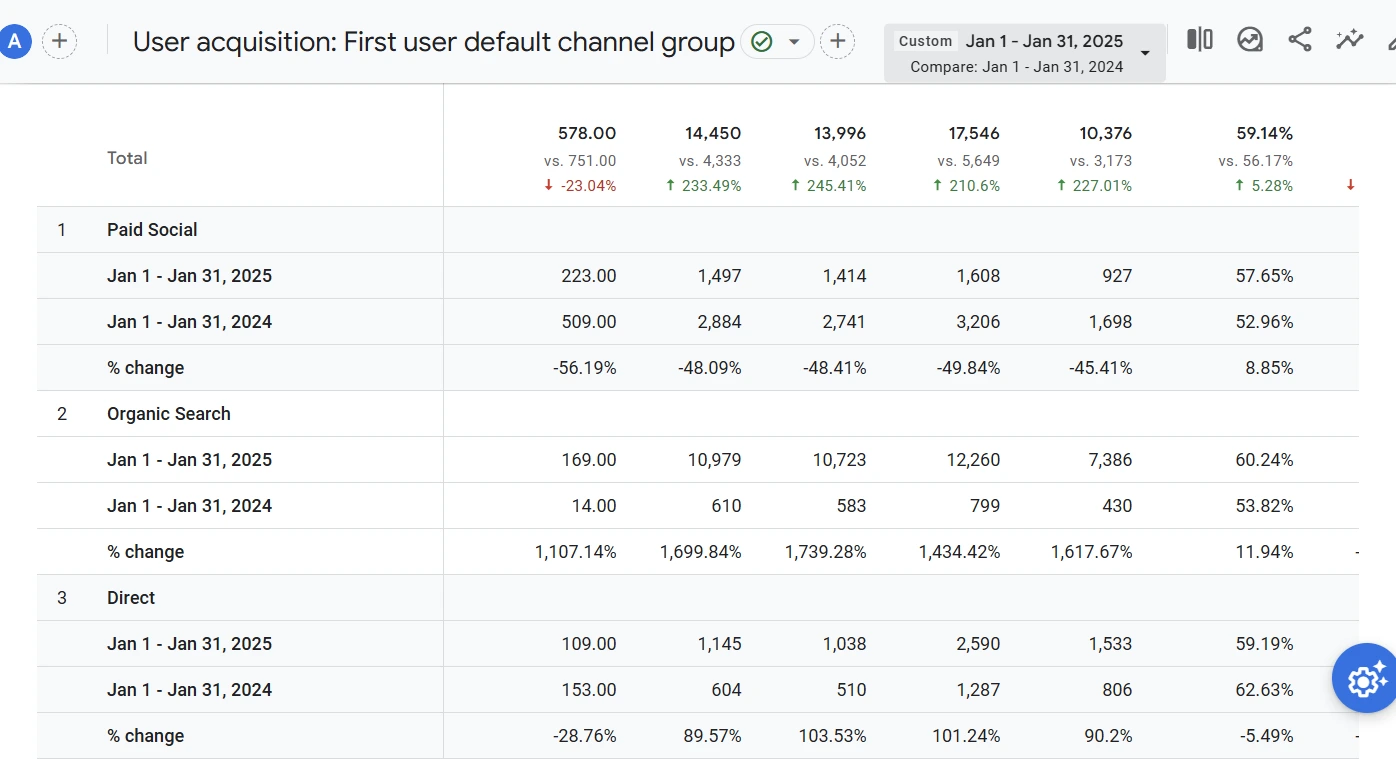Open the edit comparisons columns icon

pyautogui.click(x=1200, y=40)
